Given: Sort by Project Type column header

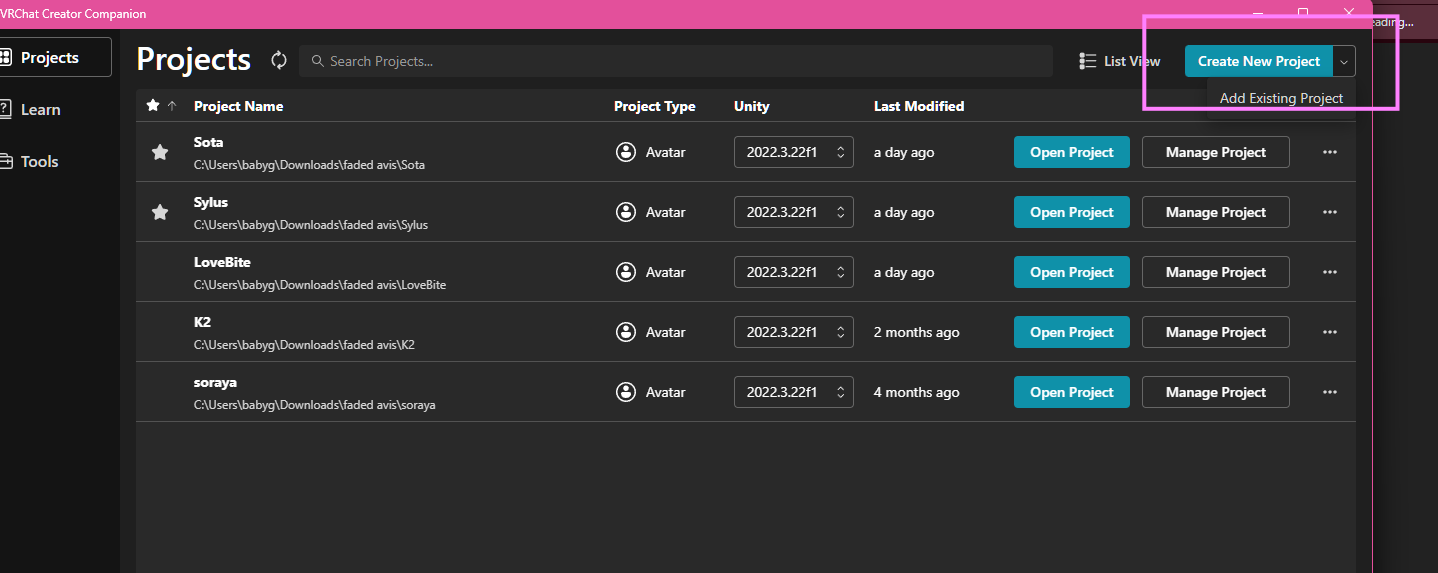Looking at the screenshot, I should [654, 106].
